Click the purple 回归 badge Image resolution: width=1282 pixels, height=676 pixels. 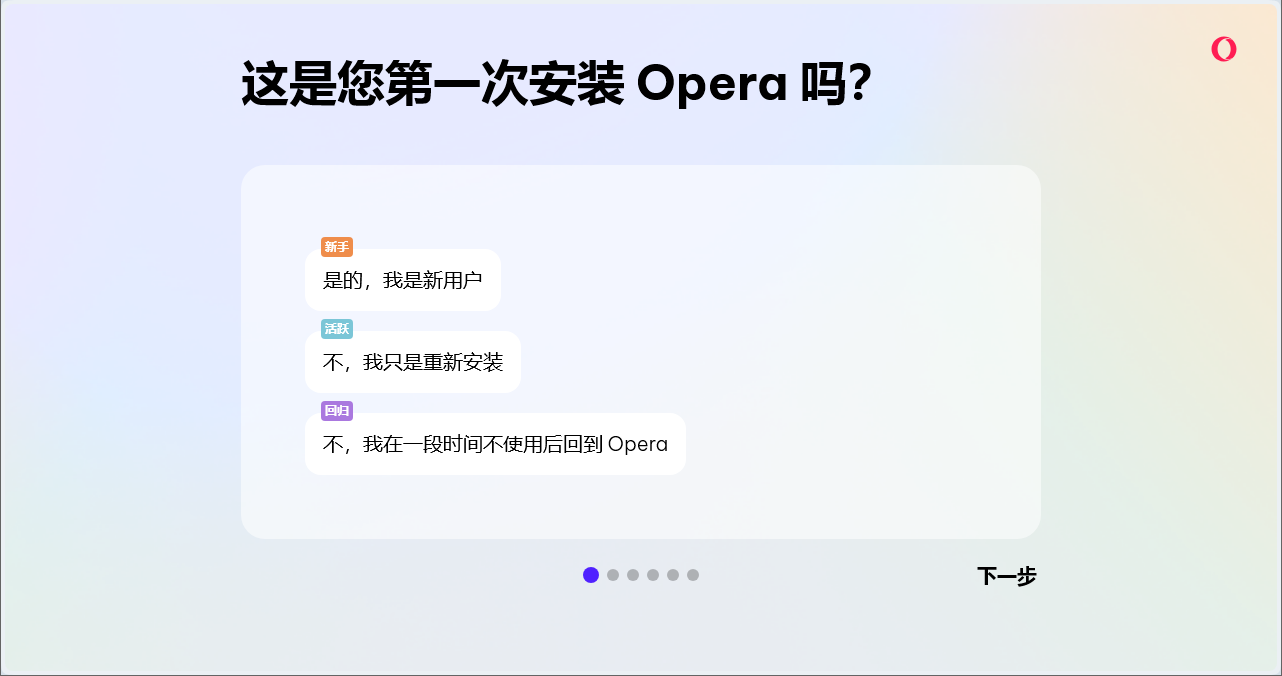(x=337, y=410)
